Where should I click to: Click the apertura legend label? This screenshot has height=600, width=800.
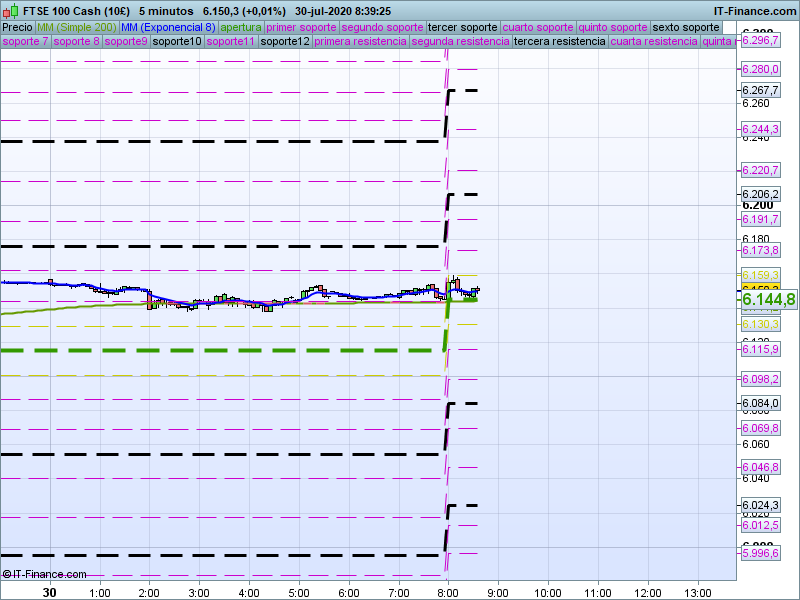[x=241, y=27]
